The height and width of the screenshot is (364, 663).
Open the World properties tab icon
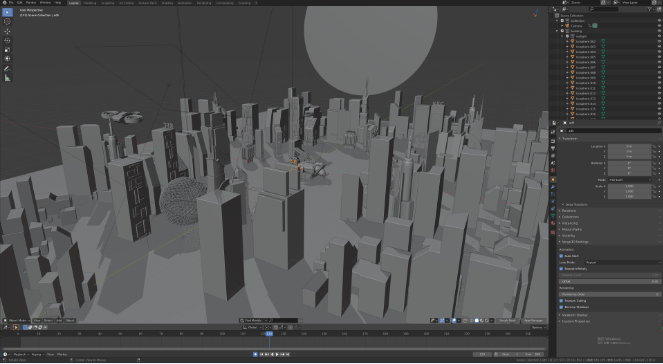(553, 170)
